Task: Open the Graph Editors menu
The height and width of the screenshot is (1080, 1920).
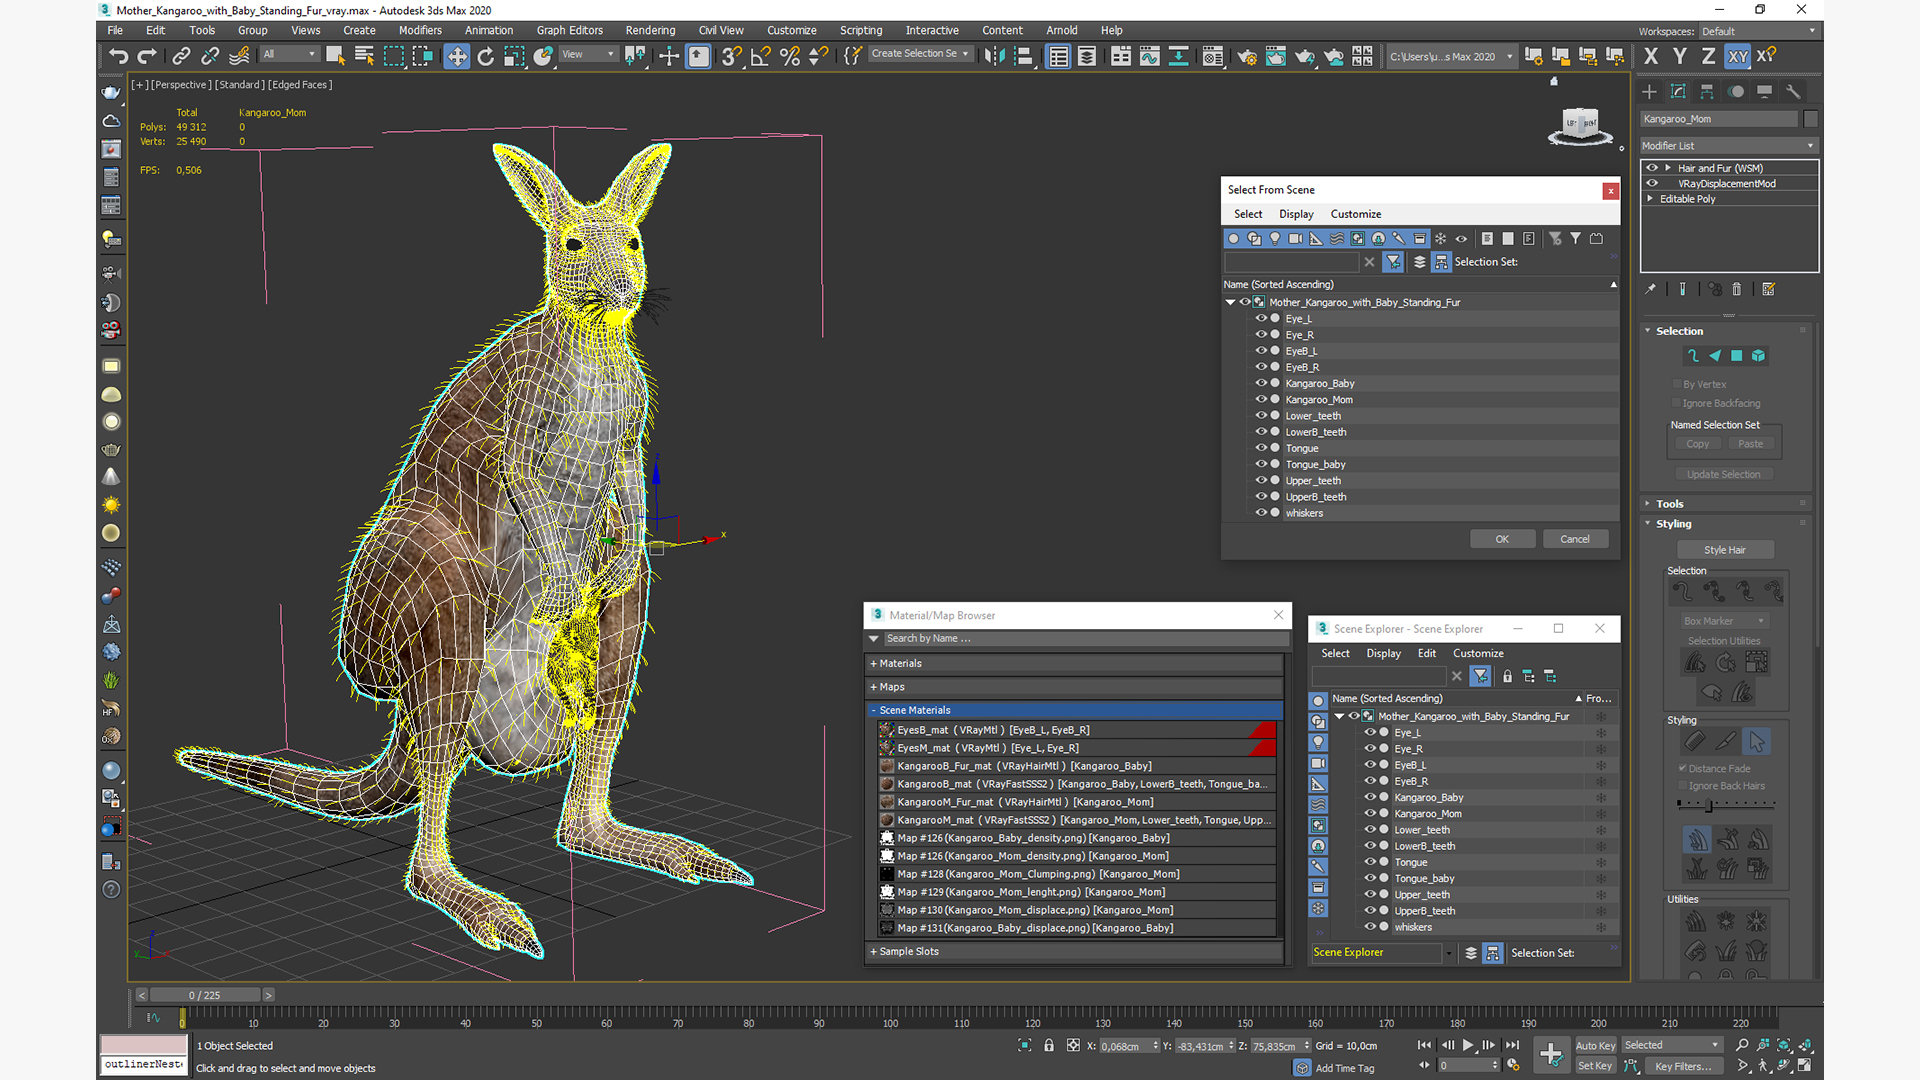Action: [x=570, y=30]
